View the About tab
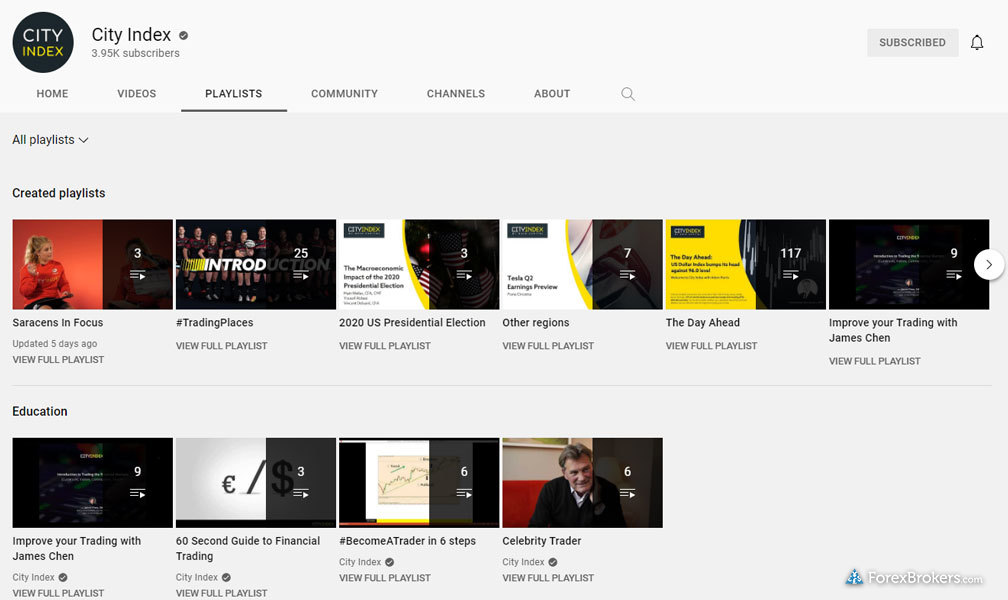 pyautogui.click(x=552, y=94)
